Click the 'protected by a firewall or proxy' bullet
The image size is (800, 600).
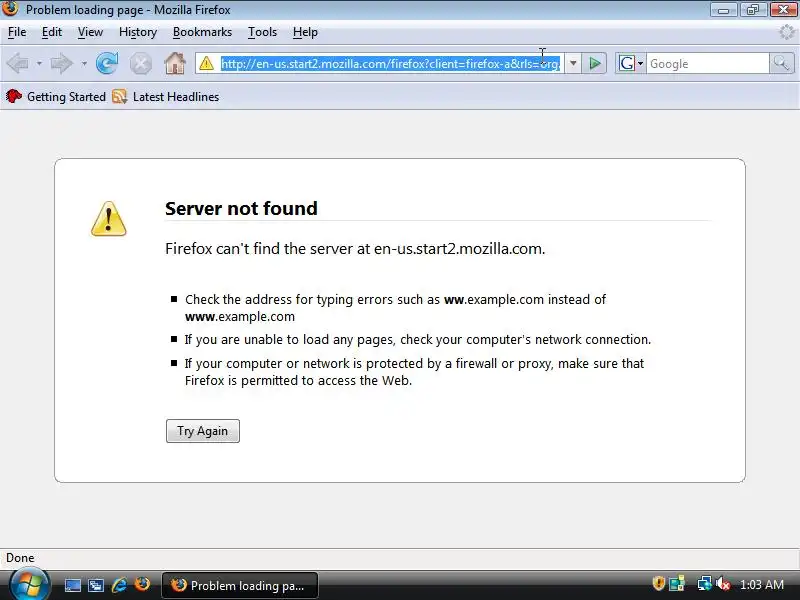(414, 372)
